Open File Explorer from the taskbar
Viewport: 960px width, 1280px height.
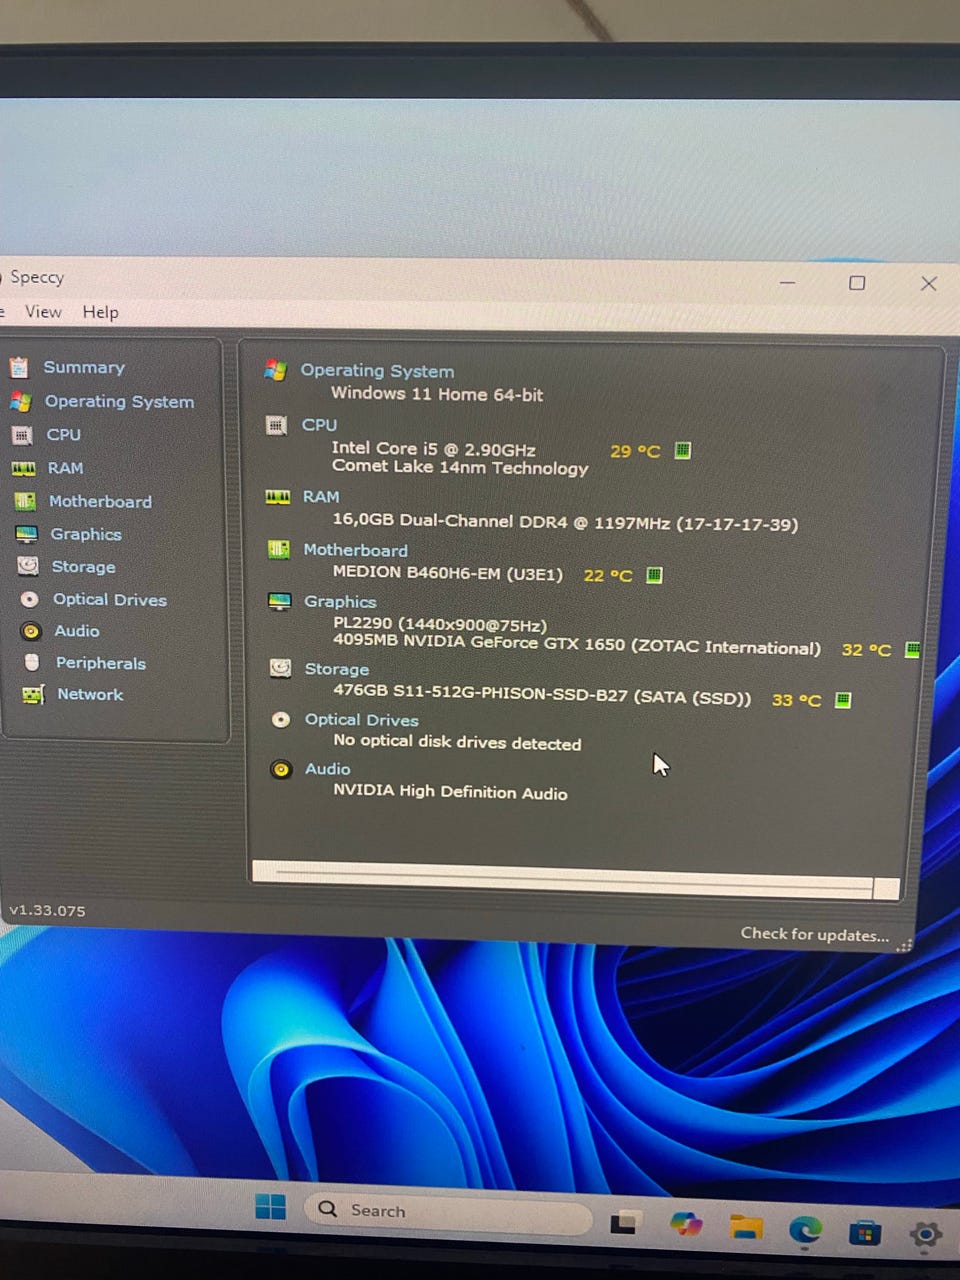[746, 1226]
